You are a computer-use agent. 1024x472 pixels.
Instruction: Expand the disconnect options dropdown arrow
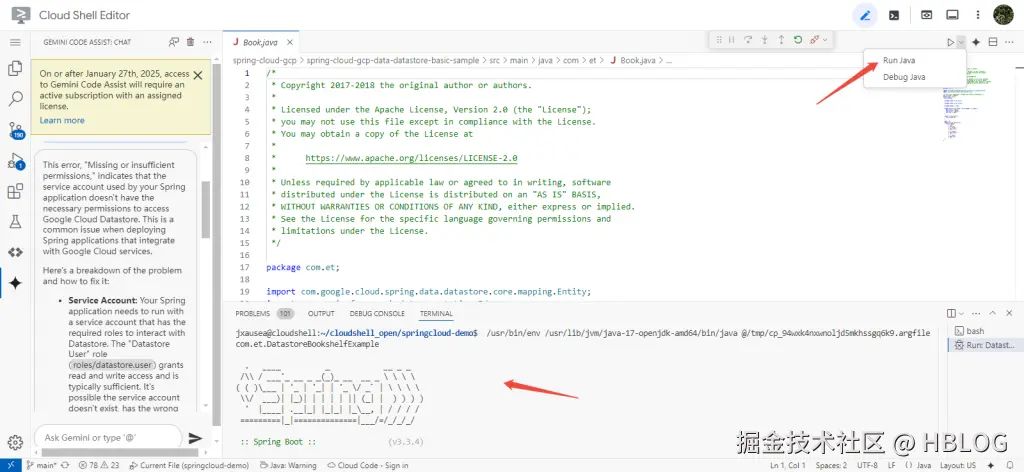825,40
